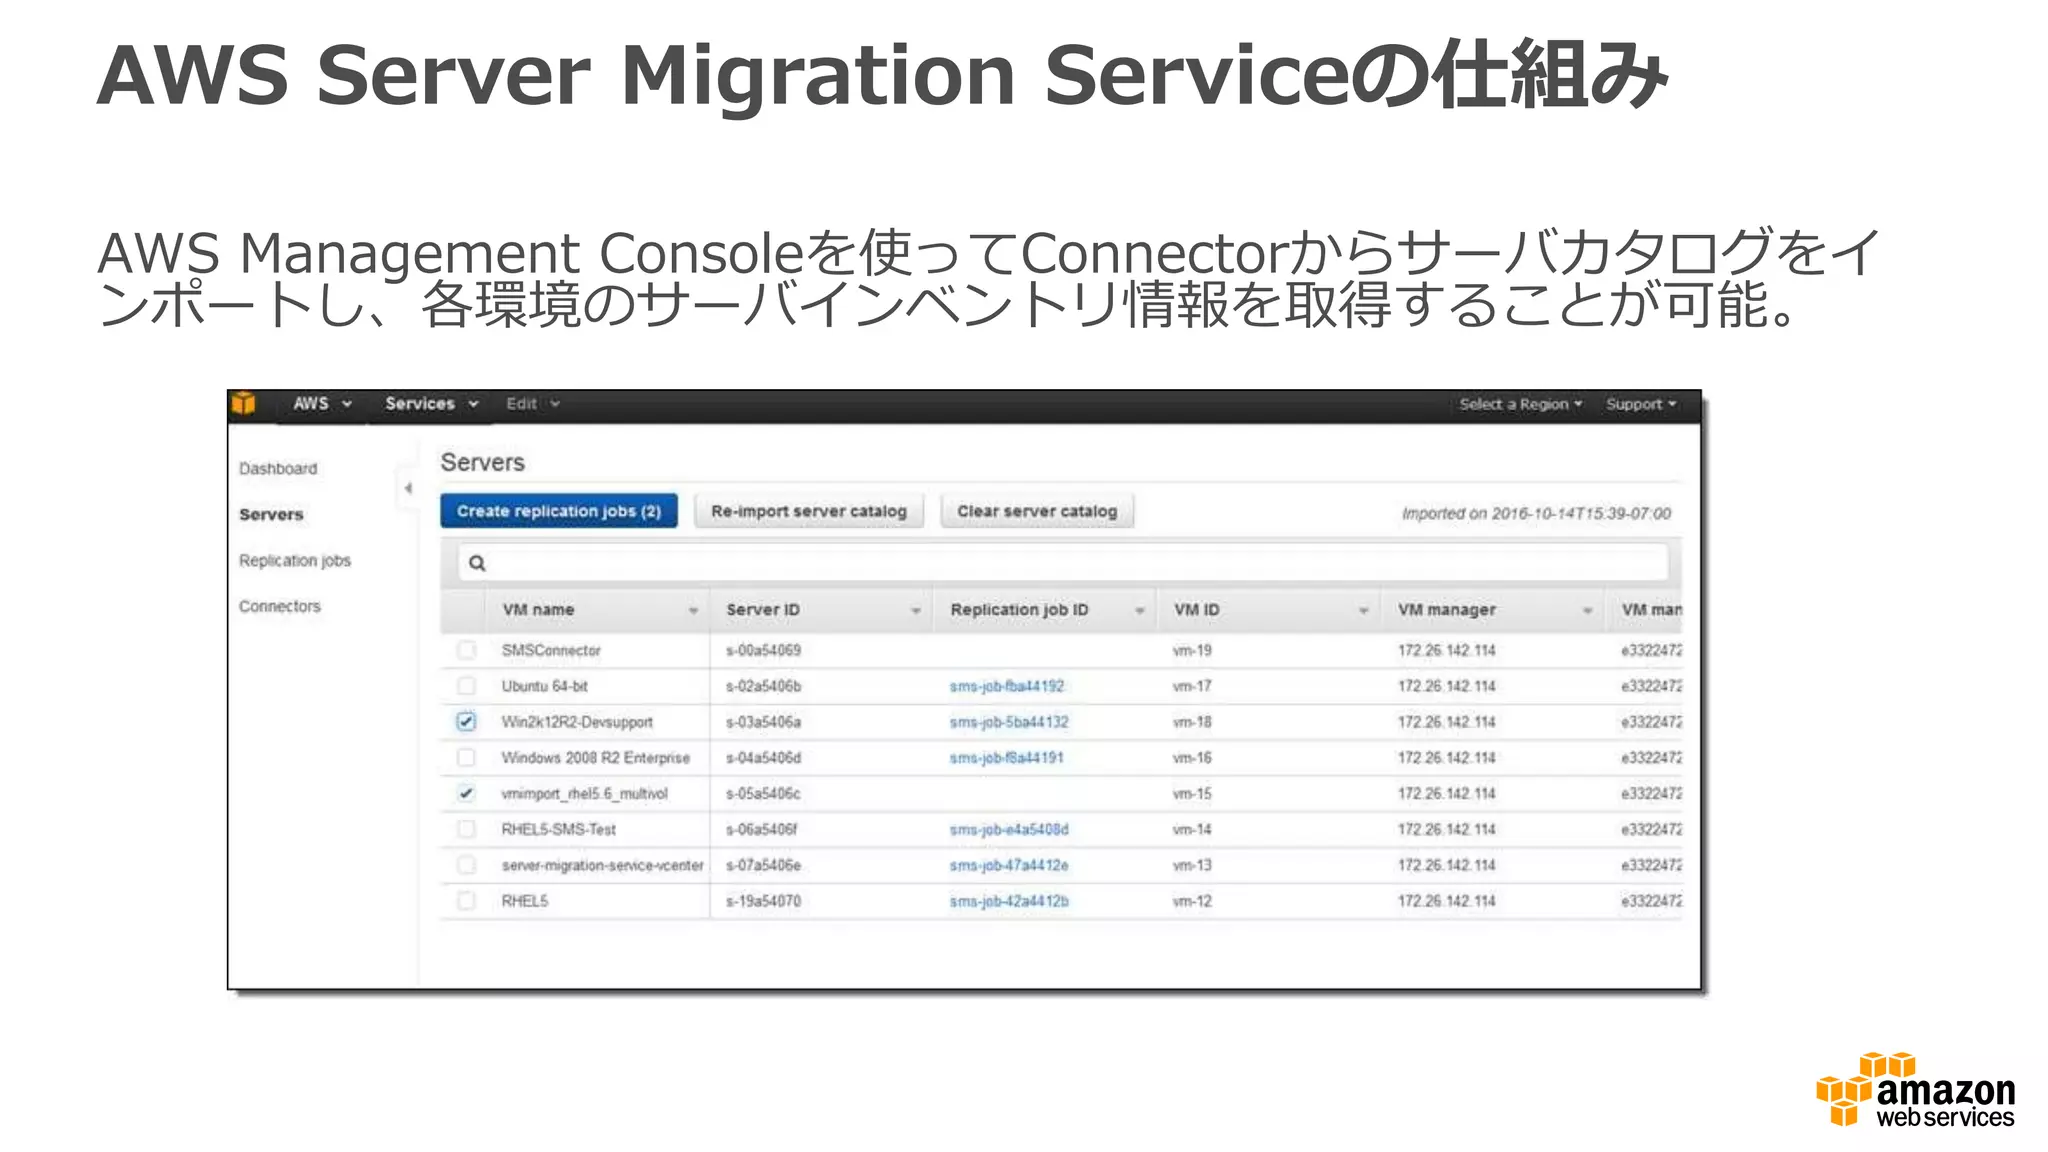Click Clear server catalog button
The height and width of the screenshot is (1152, 2048).
(1037, 511)
